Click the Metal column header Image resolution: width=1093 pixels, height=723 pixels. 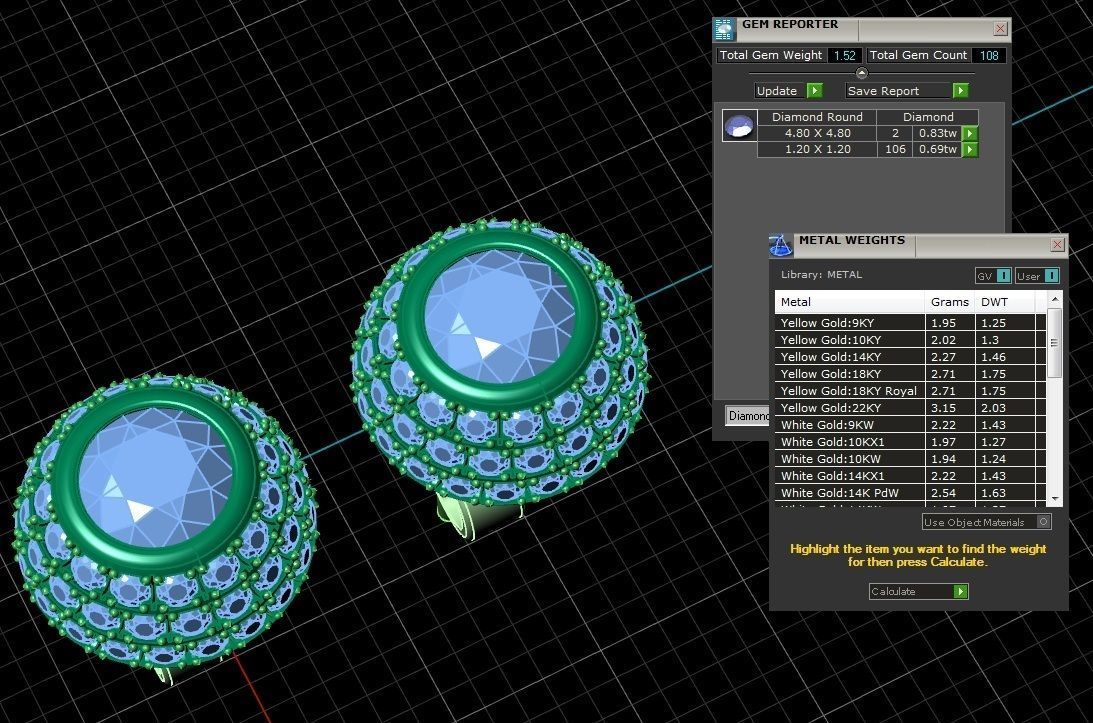click(x=850, y=302)
